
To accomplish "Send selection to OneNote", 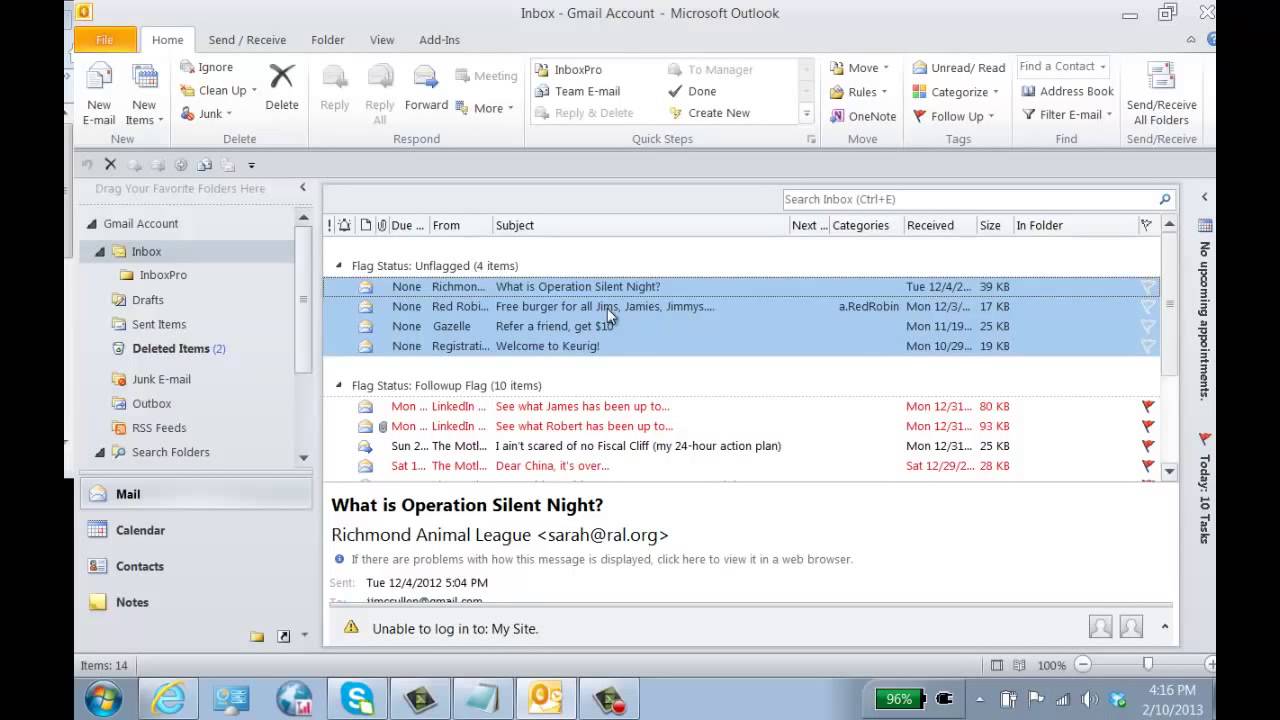I will point(863,116).
